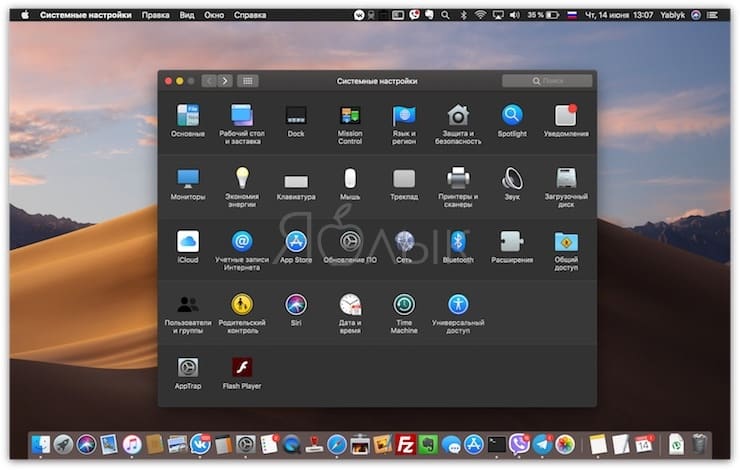Open the Вид menu

click(x=187, y=15)
